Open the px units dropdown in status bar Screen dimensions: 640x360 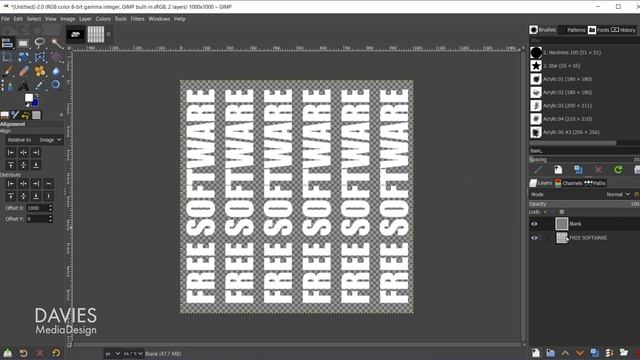(x=113, y=354)
